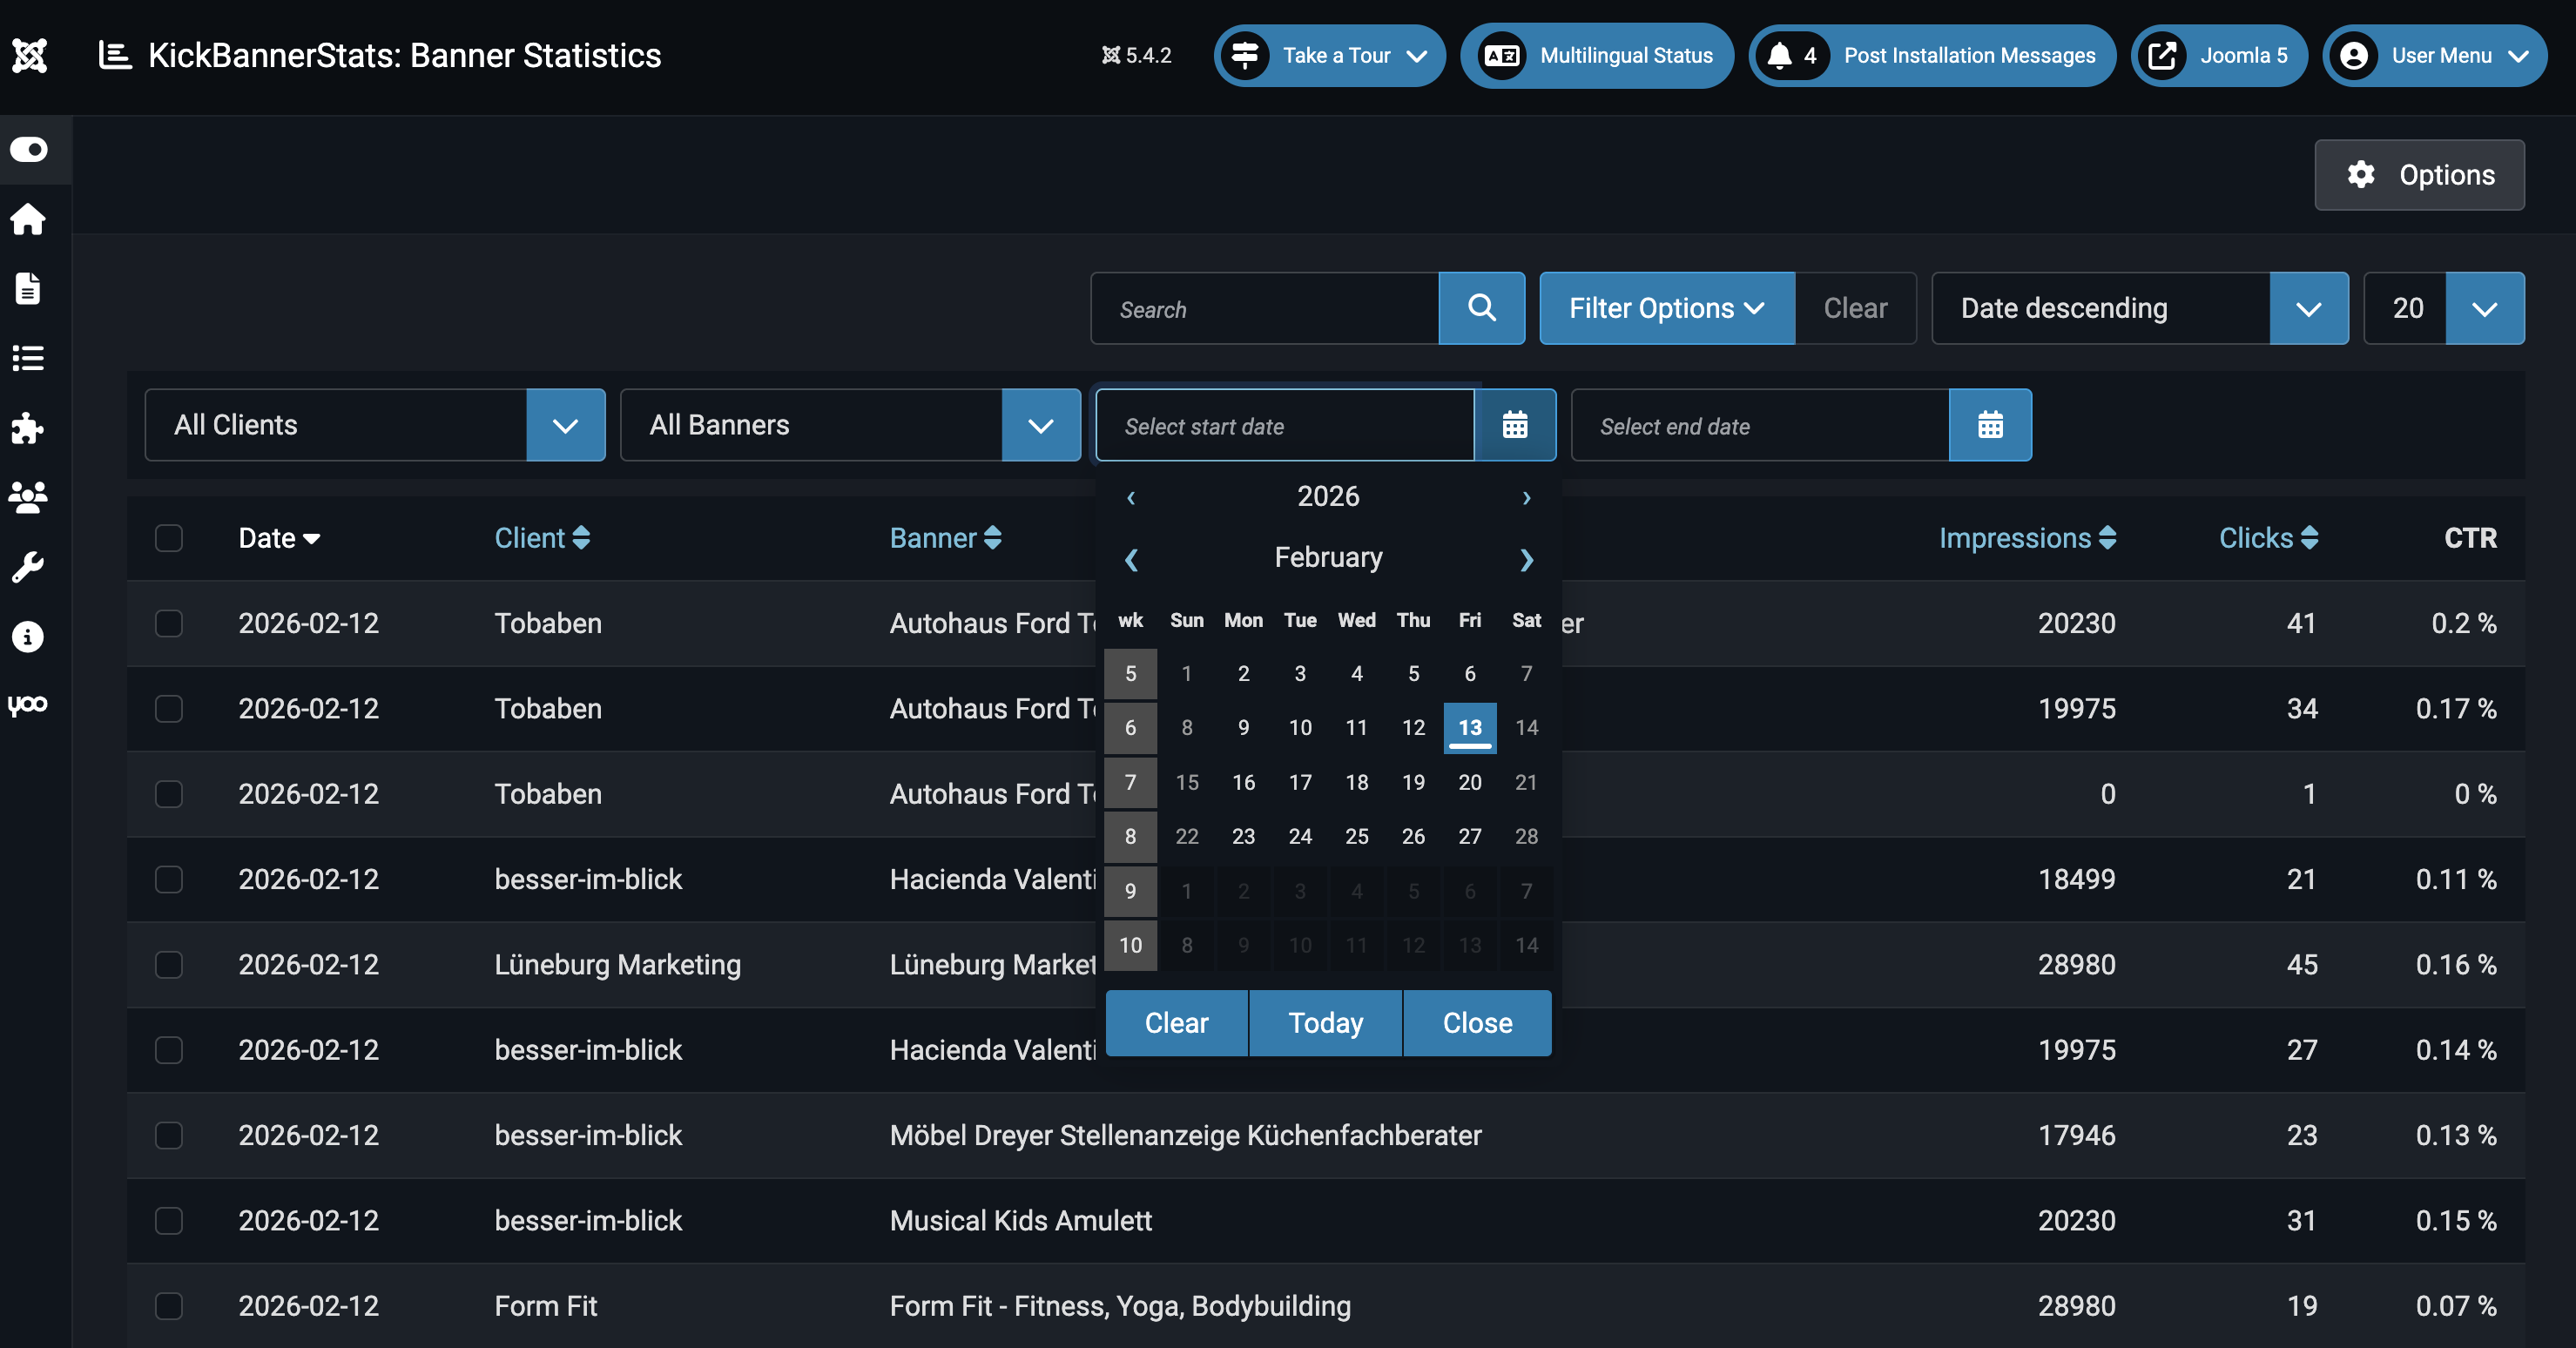This screenshot has height=1348, width=2576.
Task: Open the Components puzzle piece icon
Action: pos(29,428)
